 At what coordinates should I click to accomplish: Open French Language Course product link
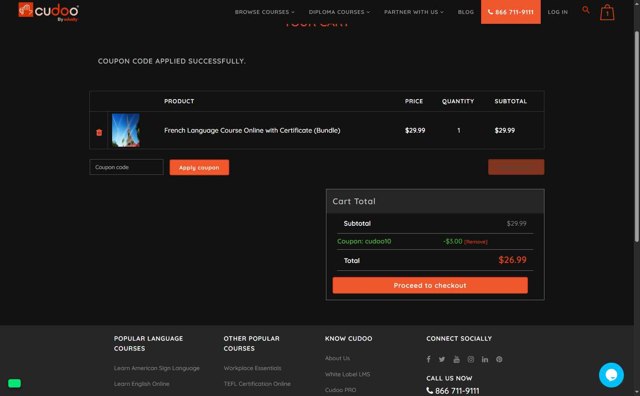252,130
